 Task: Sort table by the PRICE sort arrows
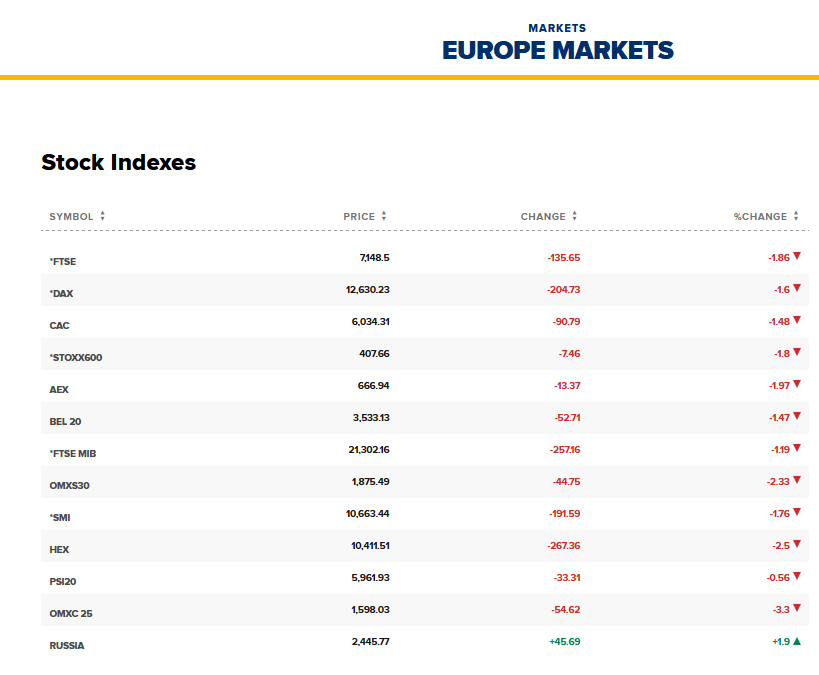coord(384,216)
